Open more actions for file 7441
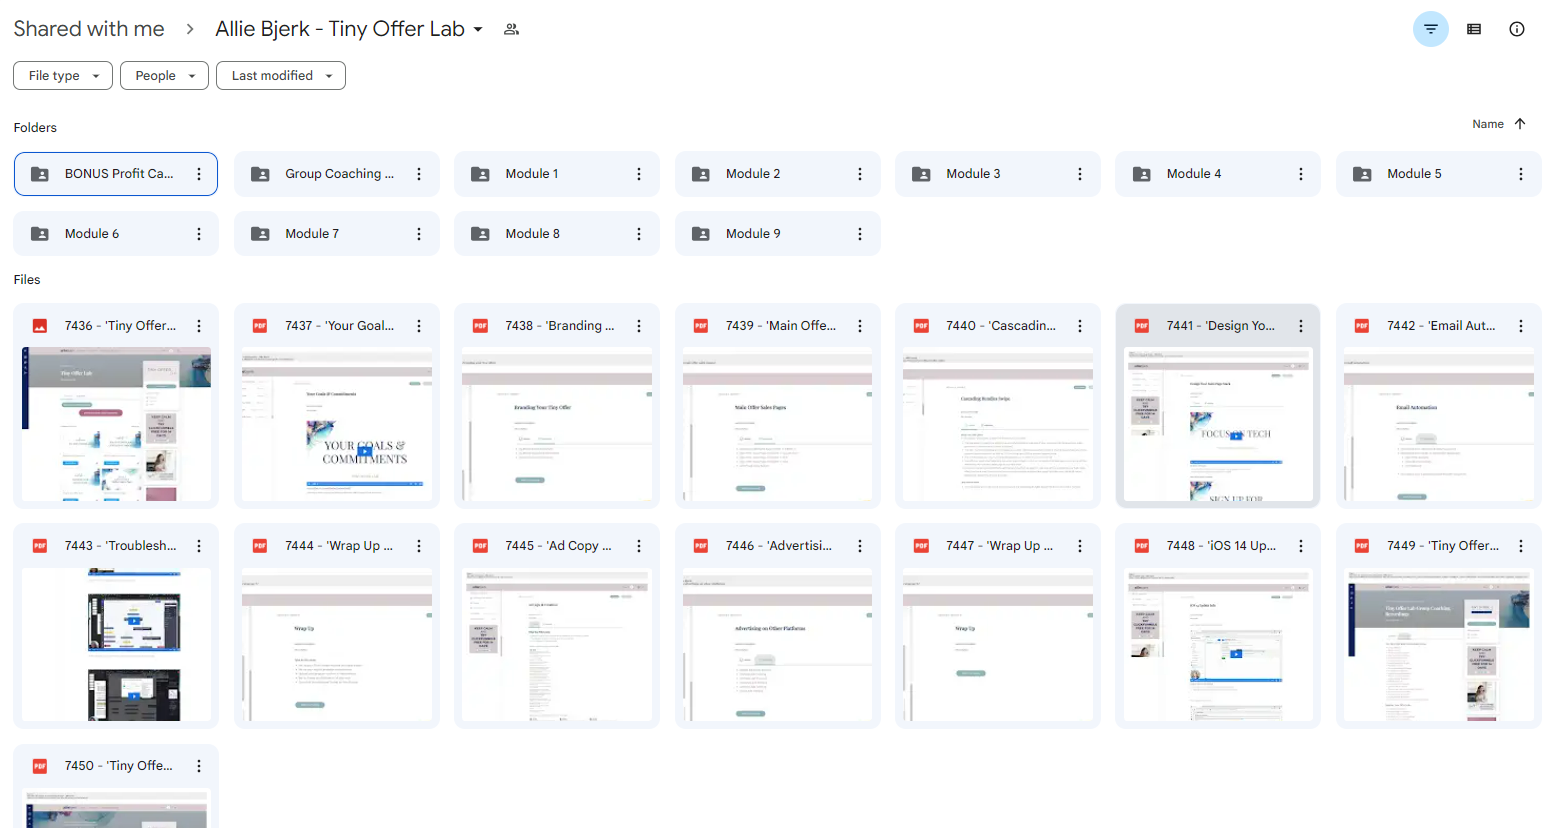This screenshot has width=1547, height=828. pos(1301,326)
